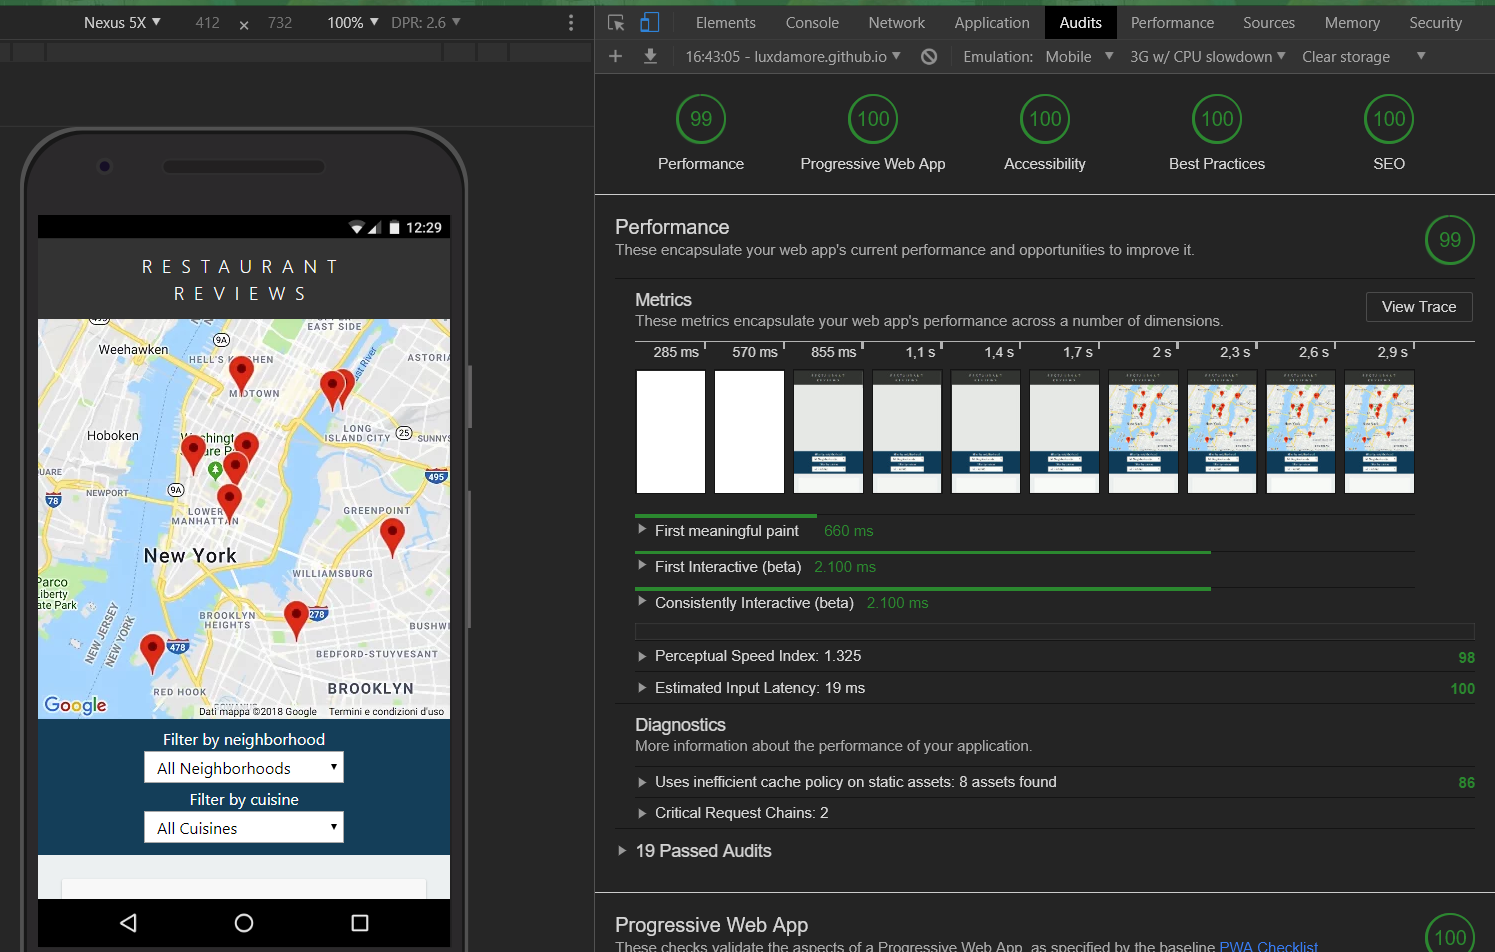Screen dimensions: 1495x952
Task: Start a new audit with plus icon
Action: [x=616, y=56]
